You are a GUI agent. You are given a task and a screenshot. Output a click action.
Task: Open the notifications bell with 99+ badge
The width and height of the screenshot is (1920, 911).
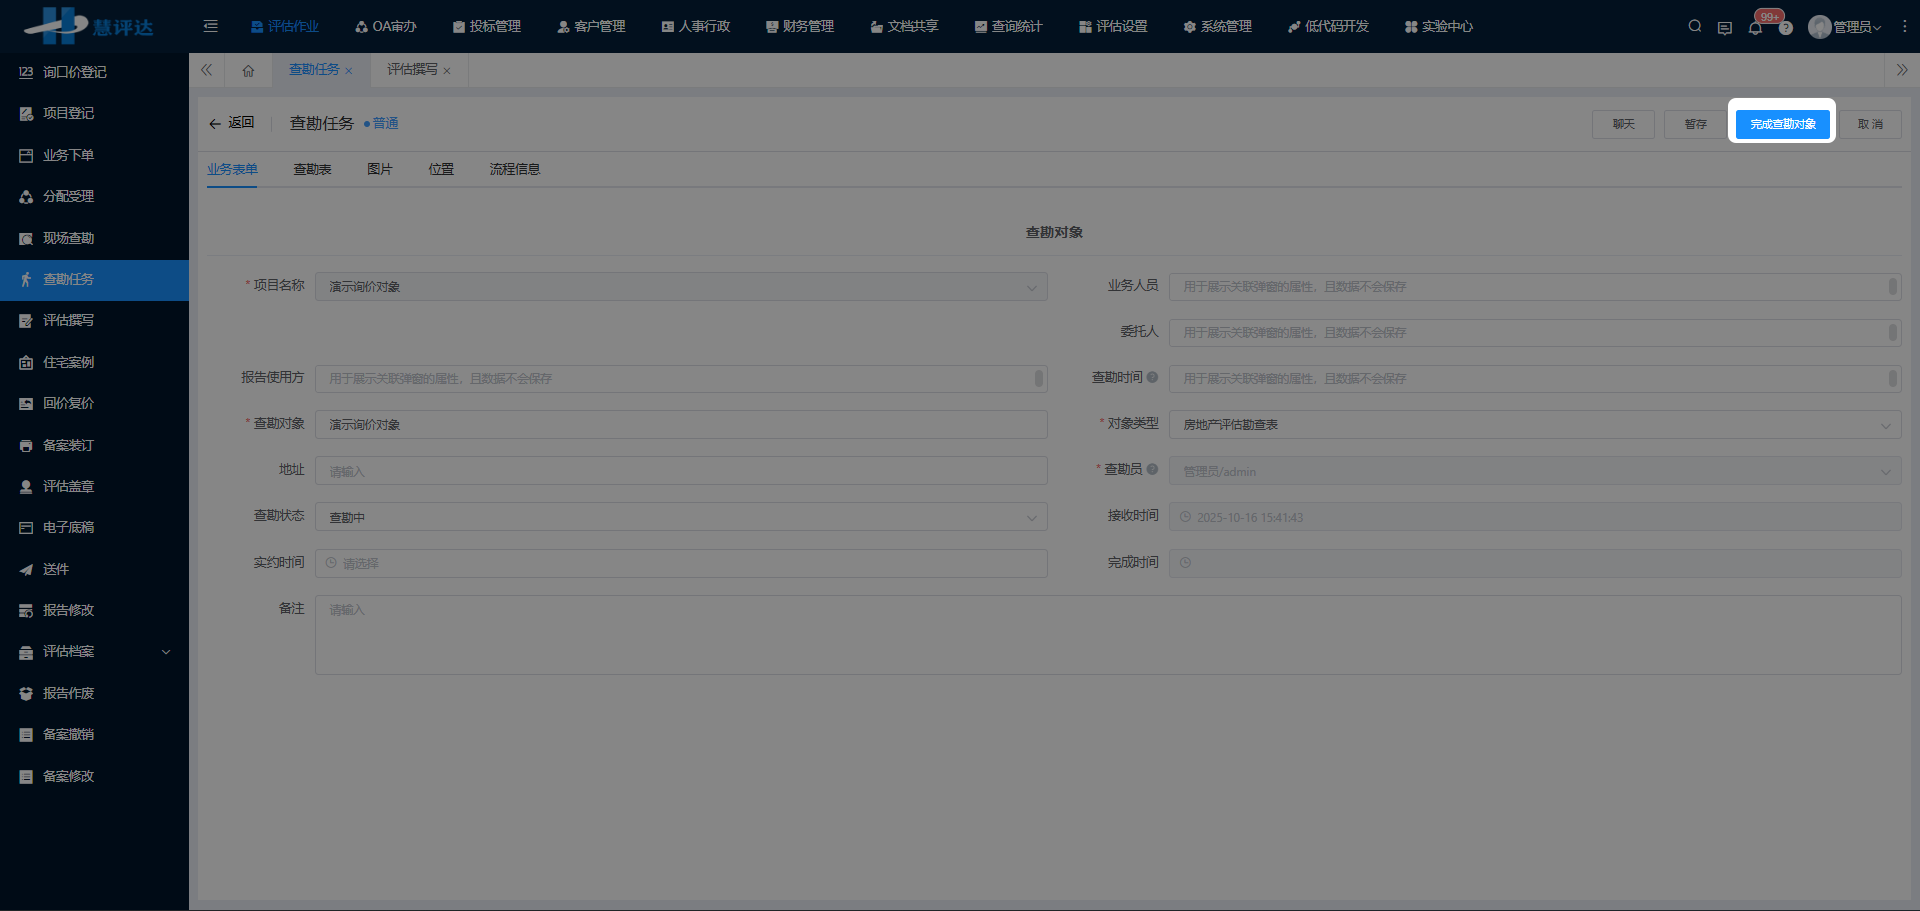click(x=1755, y=27)
